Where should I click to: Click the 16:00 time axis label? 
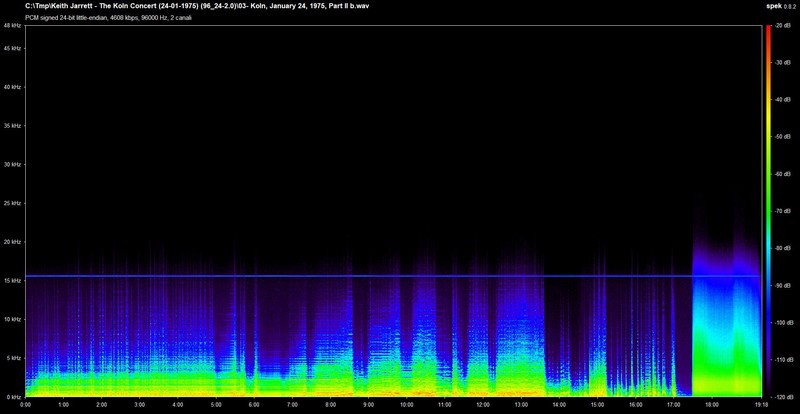[x=636, y=404]
